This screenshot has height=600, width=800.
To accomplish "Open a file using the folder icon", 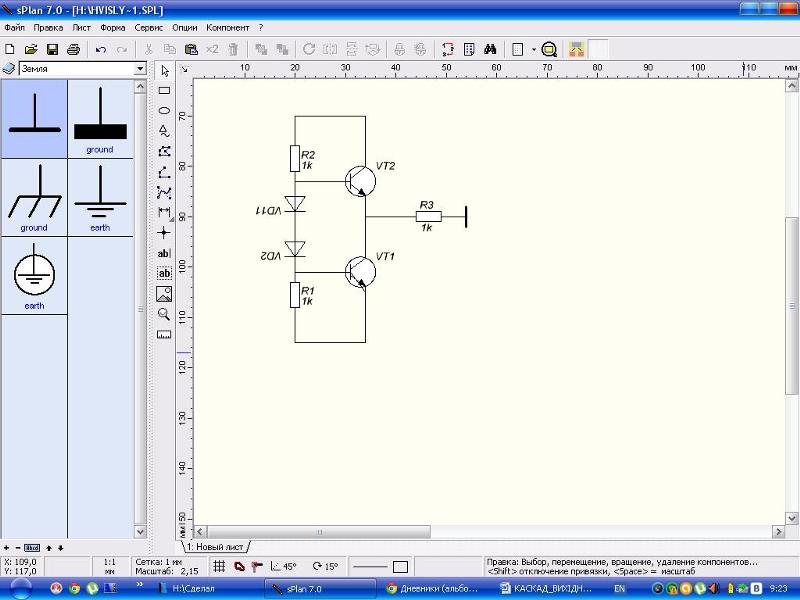I will pyautogui.click(x=31, y=49).
